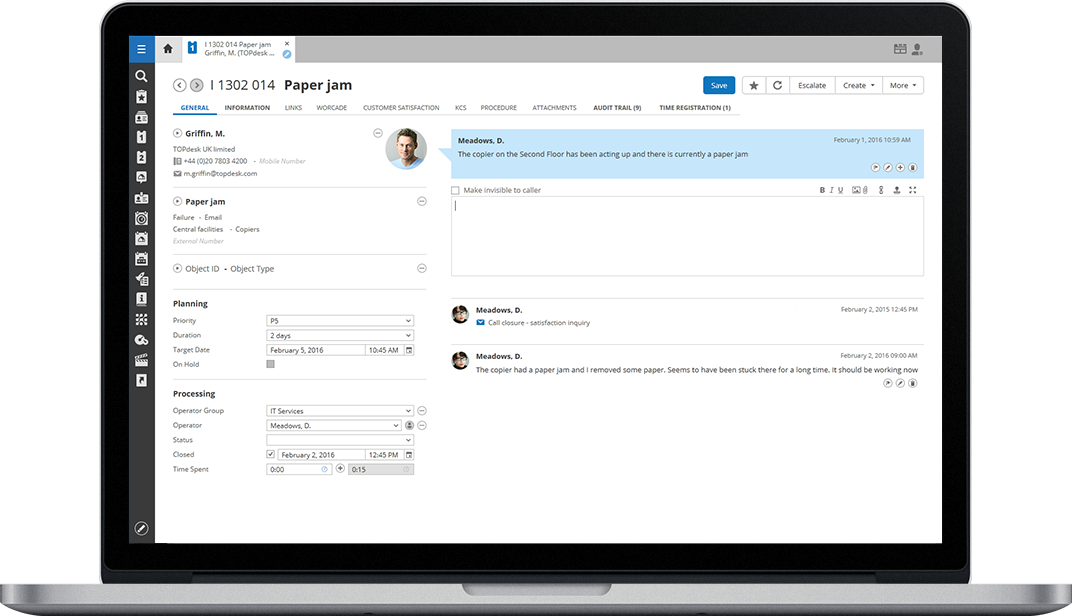Clear the Operator Group with minus
This screenshot has width=1072, height=616.
coord(422,411)
